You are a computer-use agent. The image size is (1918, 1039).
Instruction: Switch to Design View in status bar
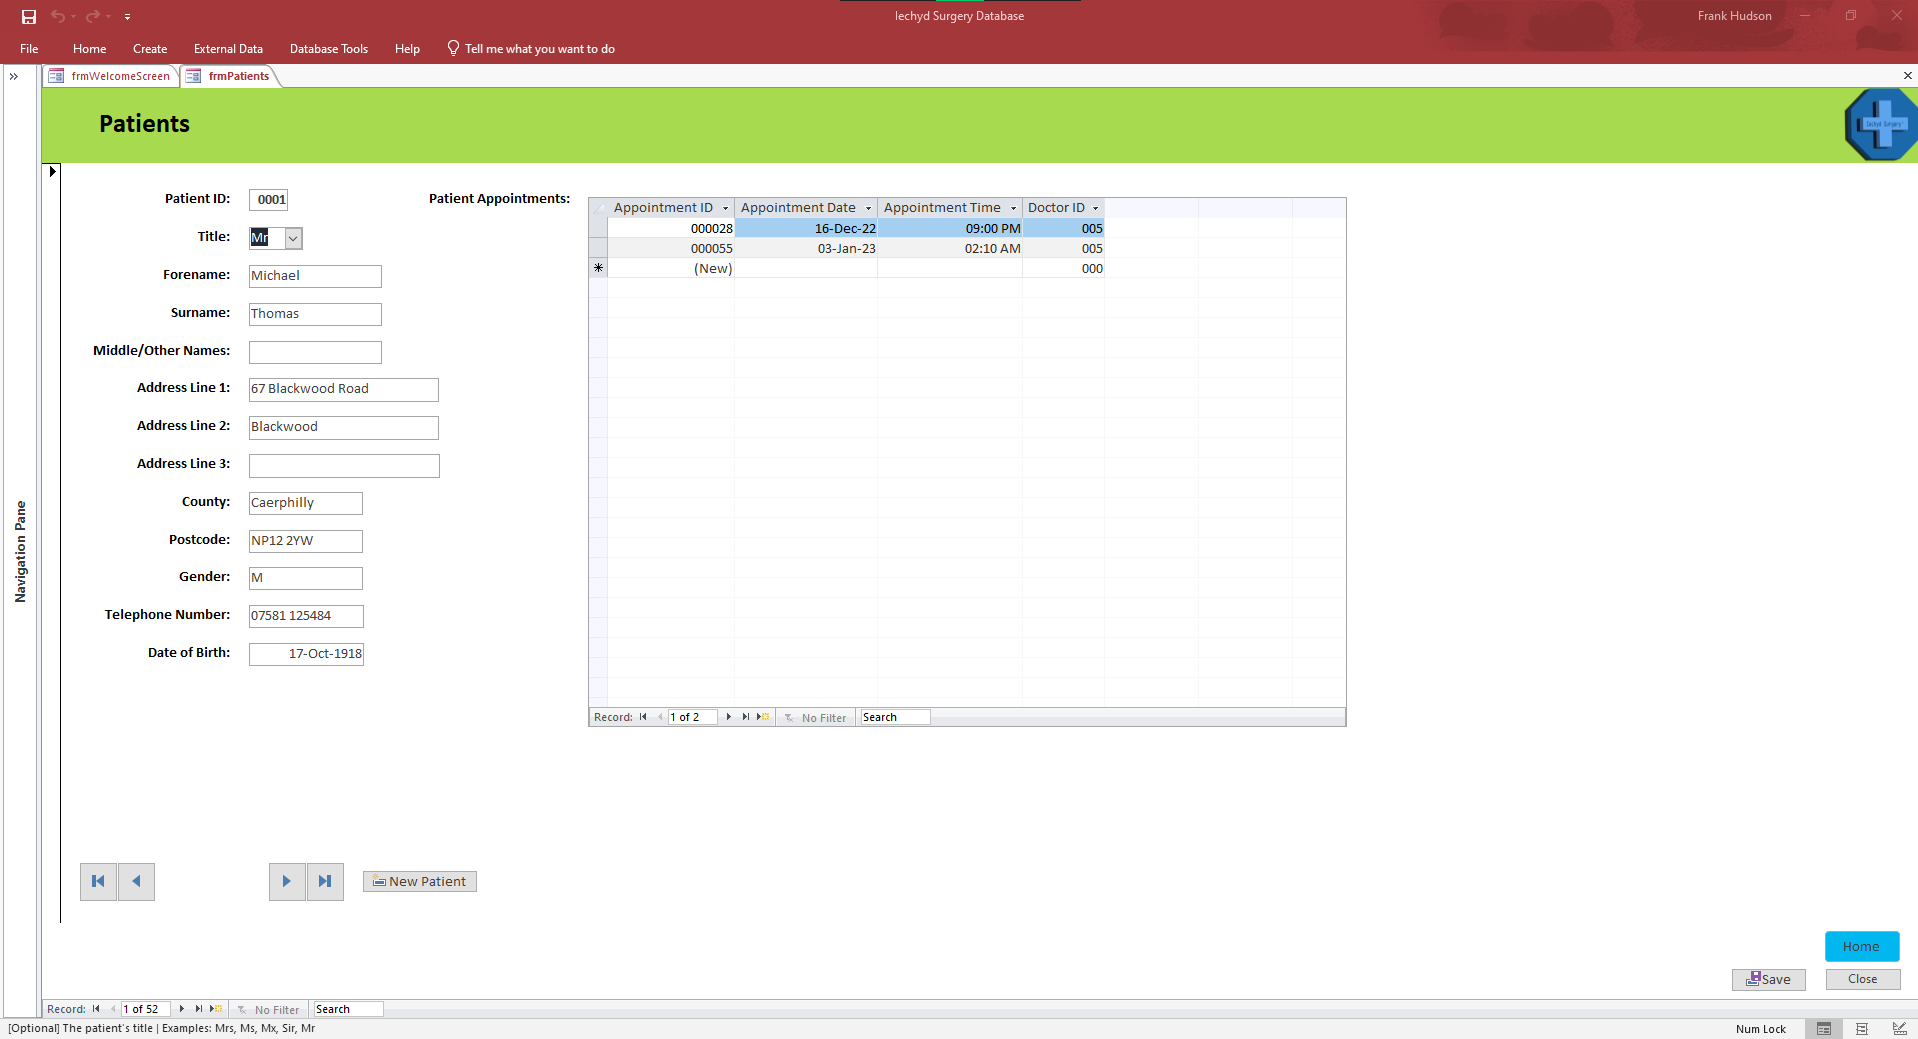coord(1898,1029)
